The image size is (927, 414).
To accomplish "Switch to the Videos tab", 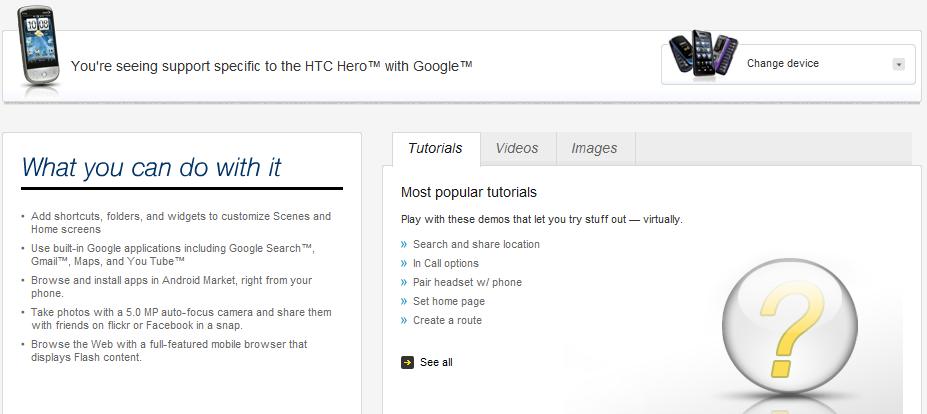I will [517, 148].
